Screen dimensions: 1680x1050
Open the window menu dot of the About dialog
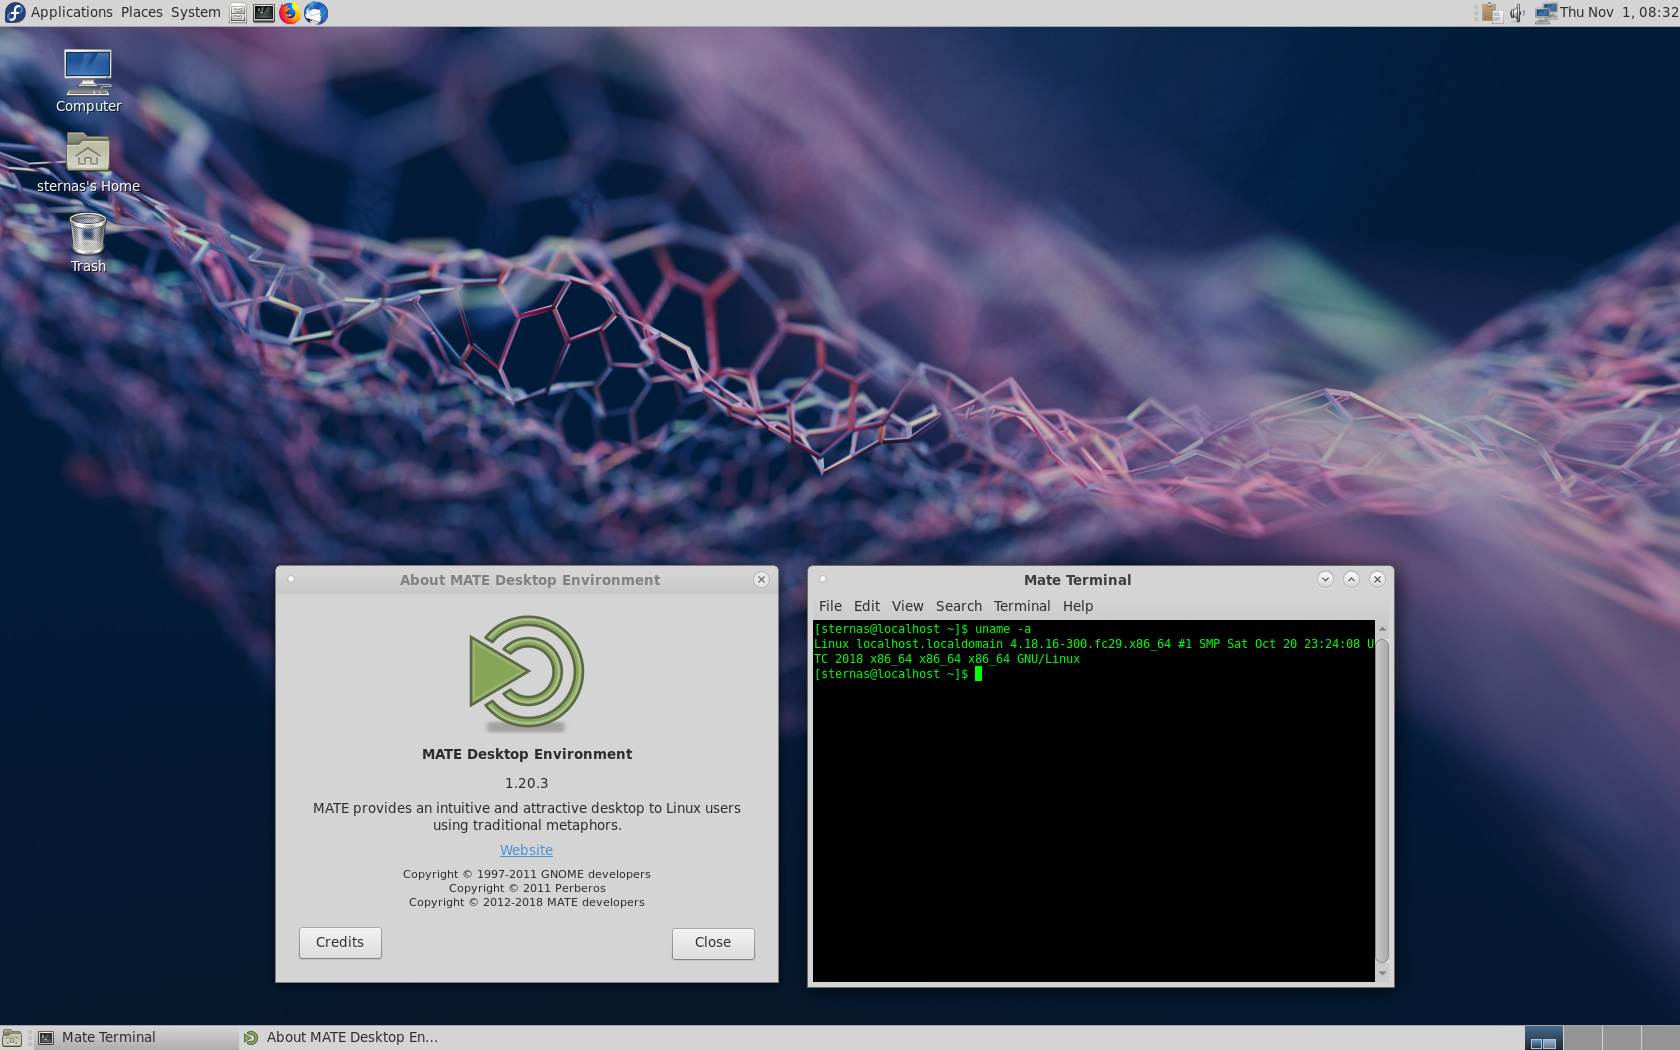tap(291, 579)
